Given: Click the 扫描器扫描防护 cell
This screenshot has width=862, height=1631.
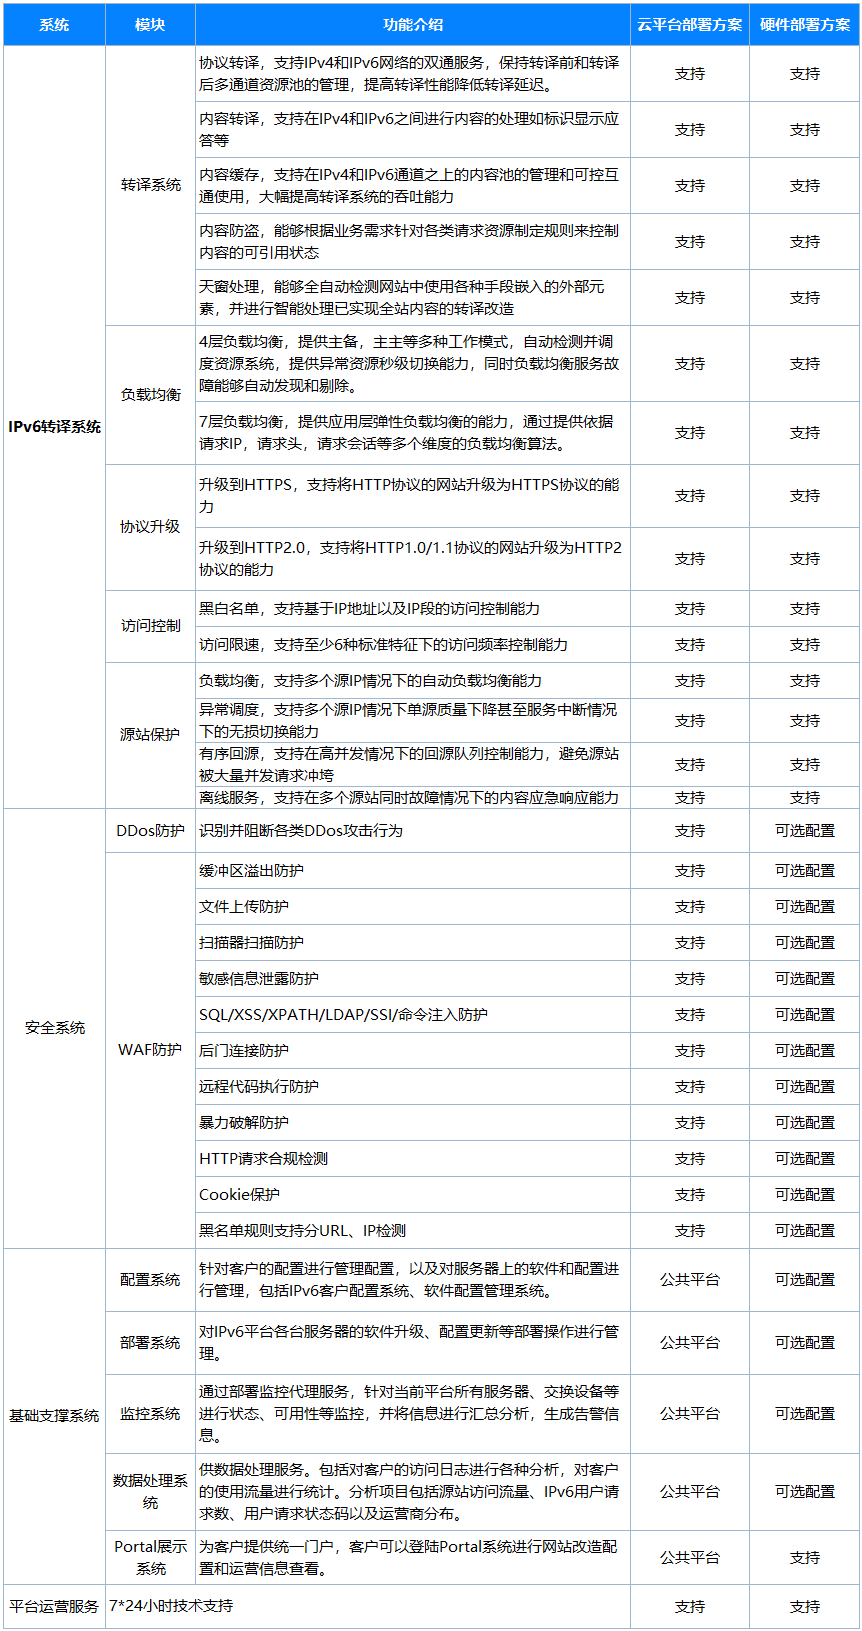Looking at the screenshot, I should point(413,943).
